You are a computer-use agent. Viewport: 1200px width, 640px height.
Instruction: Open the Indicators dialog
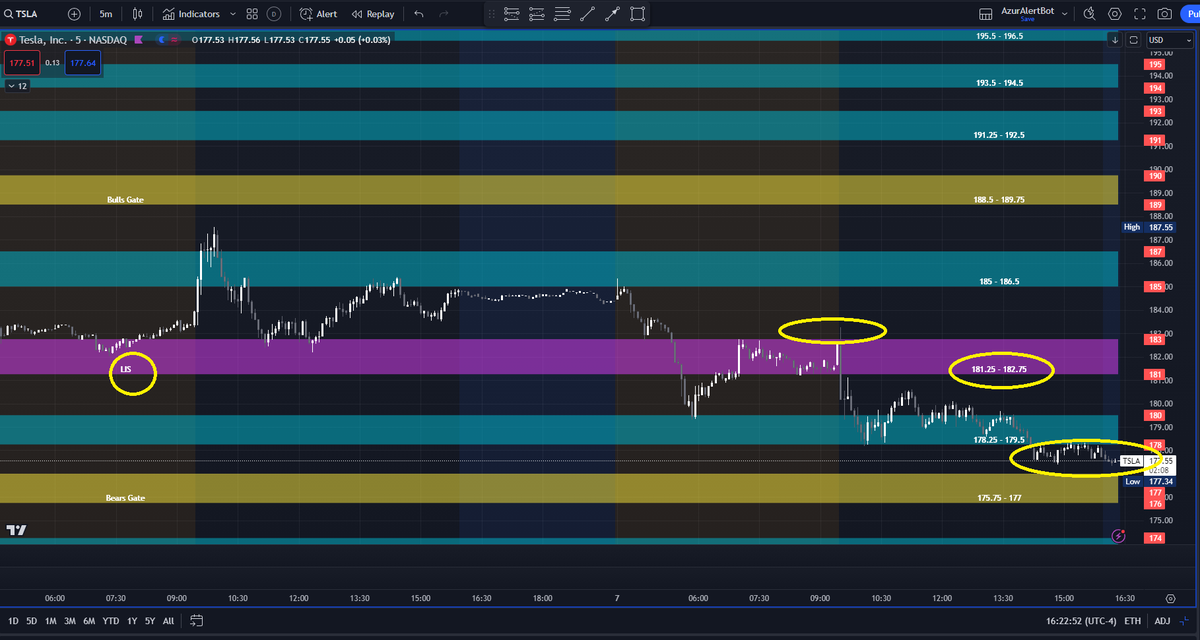191,14
